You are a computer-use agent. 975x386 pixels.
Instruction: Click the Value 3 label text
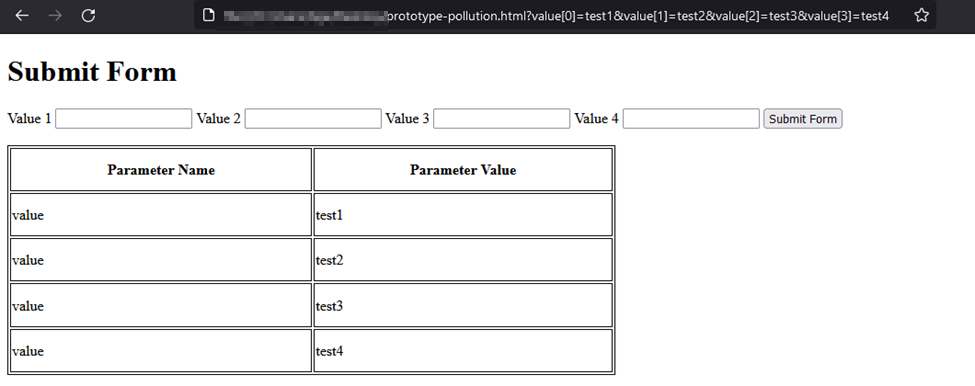tap(407, 119)
